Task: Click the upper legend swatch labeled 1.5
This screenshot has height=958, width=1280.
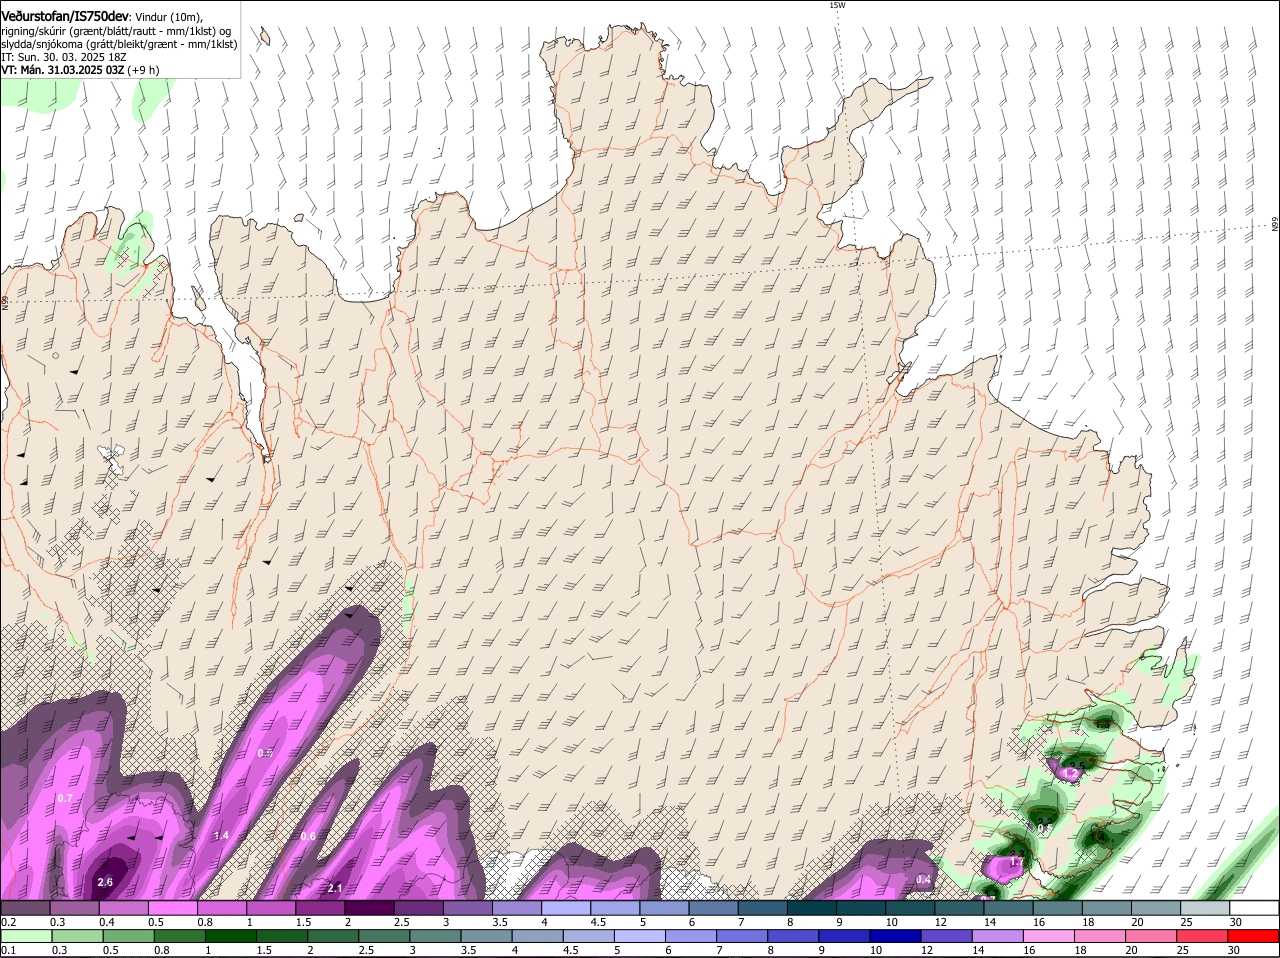Action: (x=320, y=907)
